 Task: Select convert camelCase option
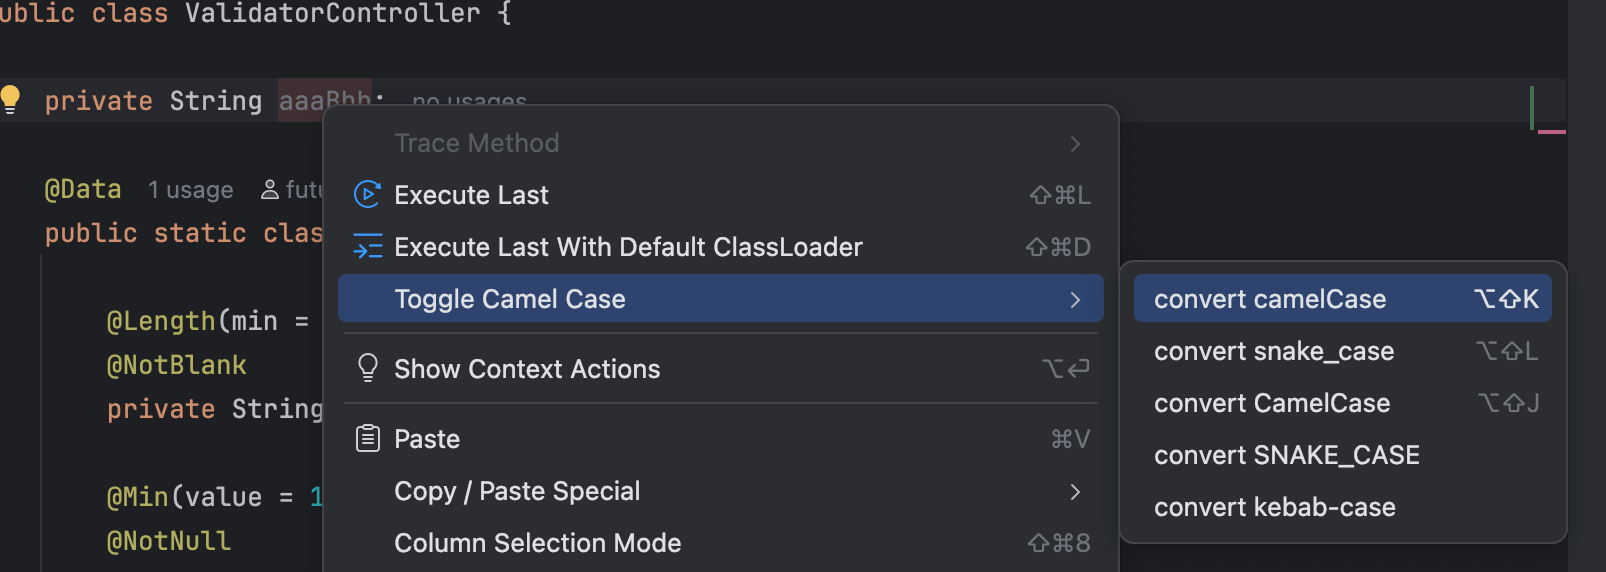click(x=1270, y=299)
